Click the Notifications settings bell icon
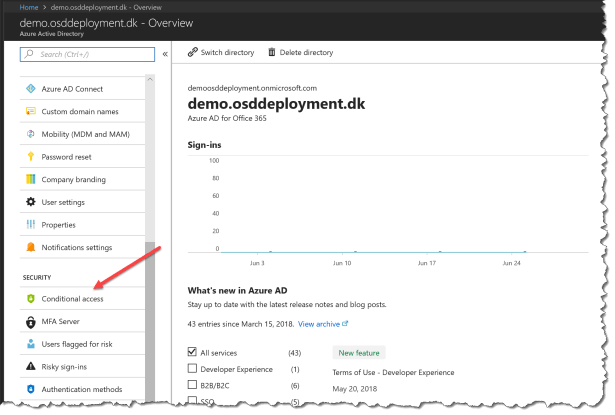 31,247
